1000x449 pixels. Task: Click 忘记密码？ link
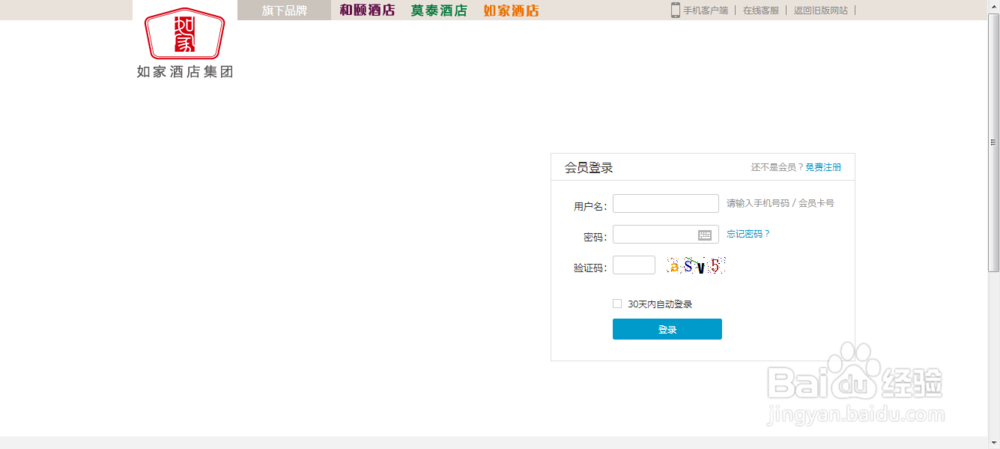pyautogui.click(x=748, y=234)
